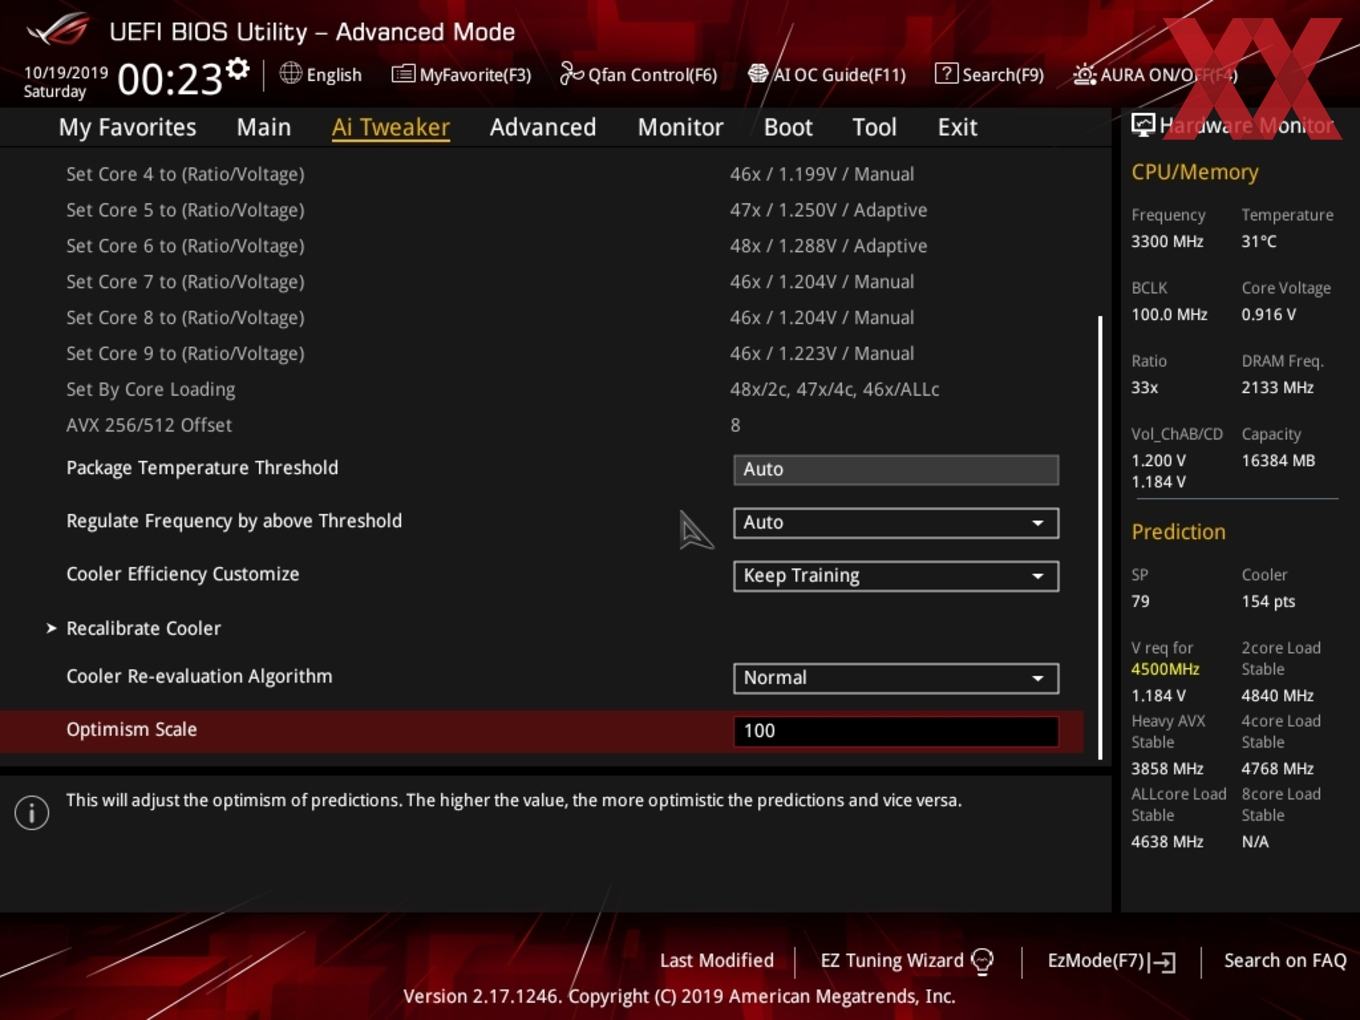Click Set Core 5 to (Ratio/Voltage)
This screenshot has width=1360, height=1020.
tap(185, 210)
